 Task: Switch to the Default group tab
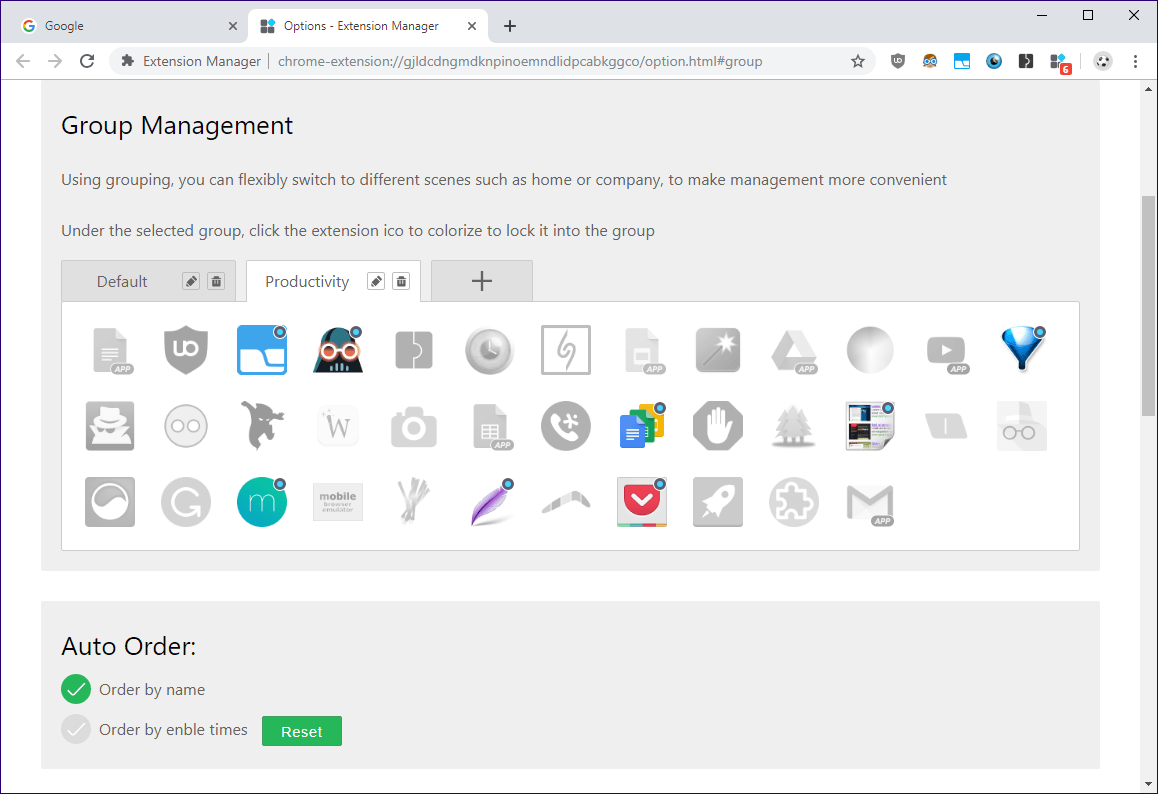point(122,281)
